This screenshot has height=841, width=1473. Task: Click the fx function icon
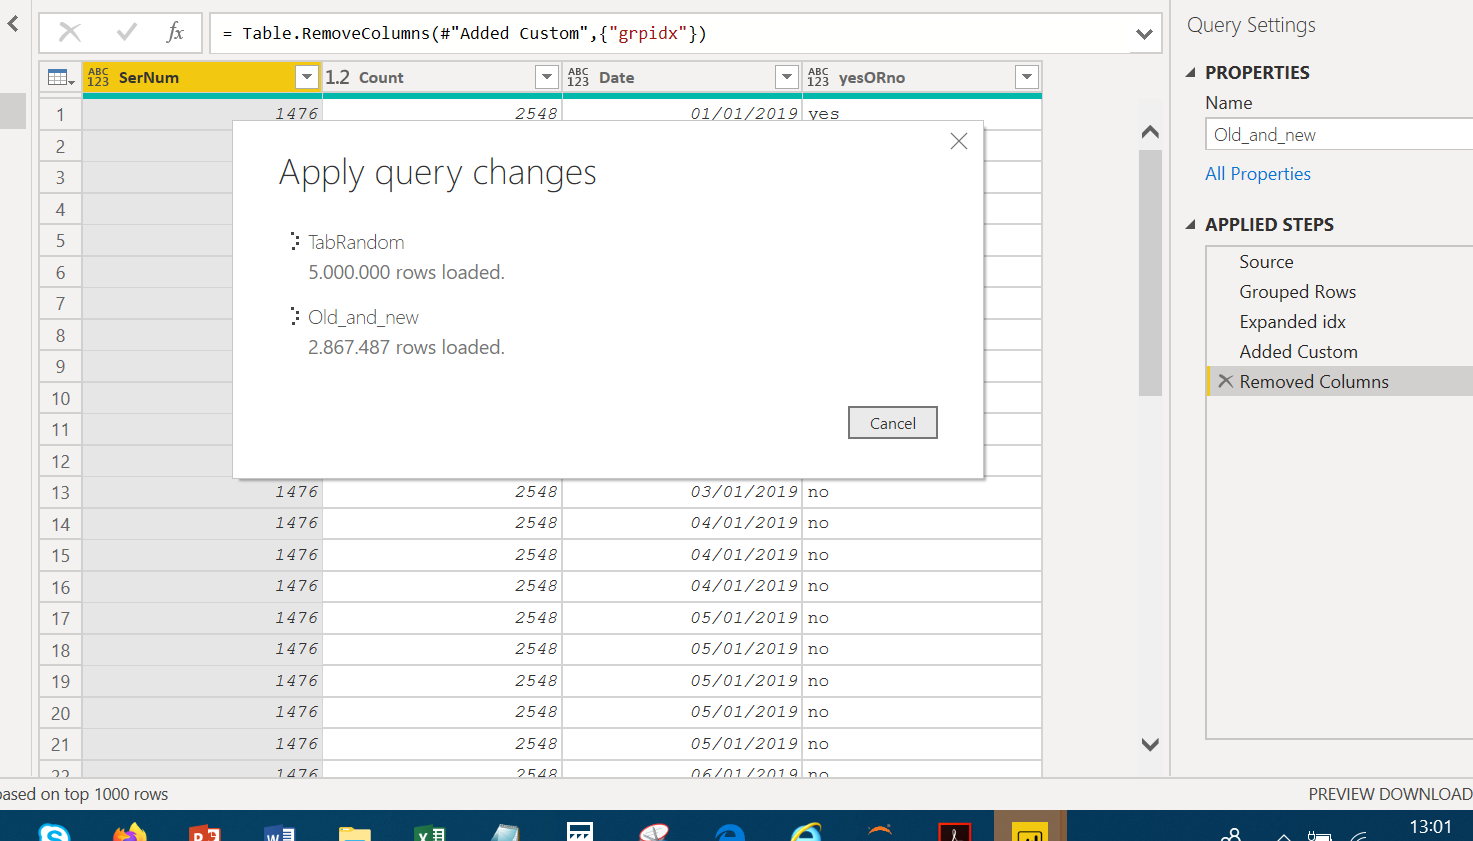[176, 32]
